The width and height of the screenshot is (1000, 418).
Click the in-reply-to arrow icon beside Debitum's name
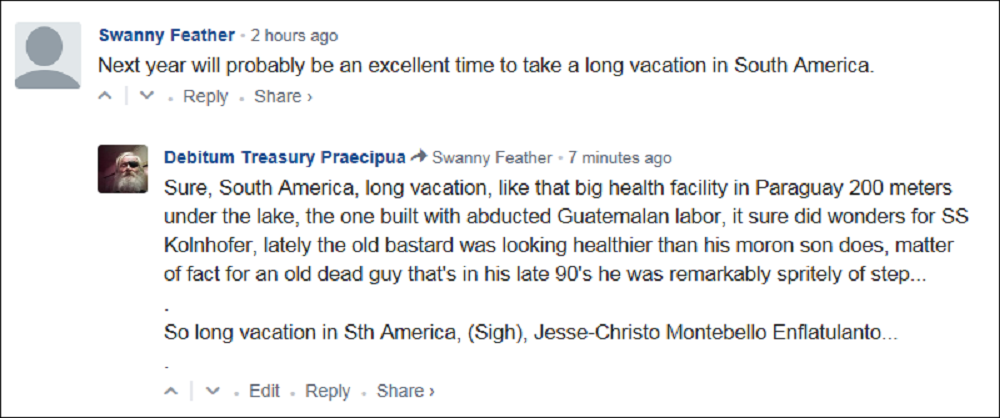[x=419, y=157]
